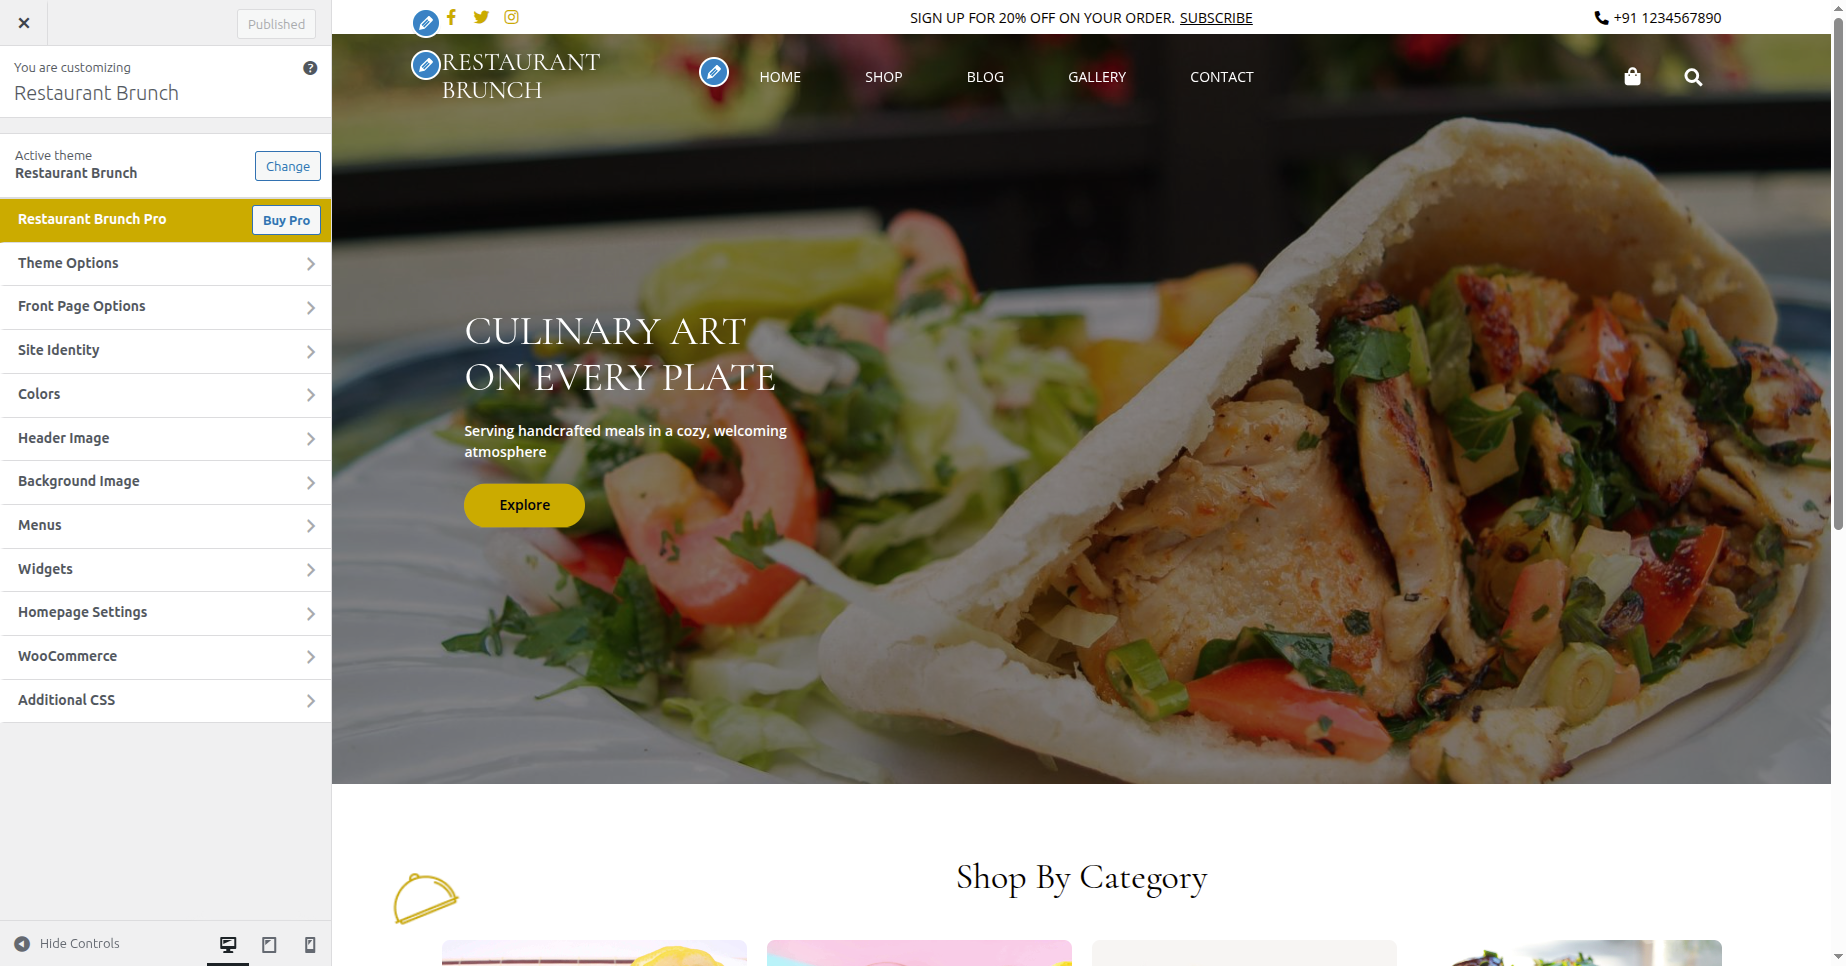1846x966 pixels.
Task: Click the shopping bag cart icon
Action: tap(1632, 77)
